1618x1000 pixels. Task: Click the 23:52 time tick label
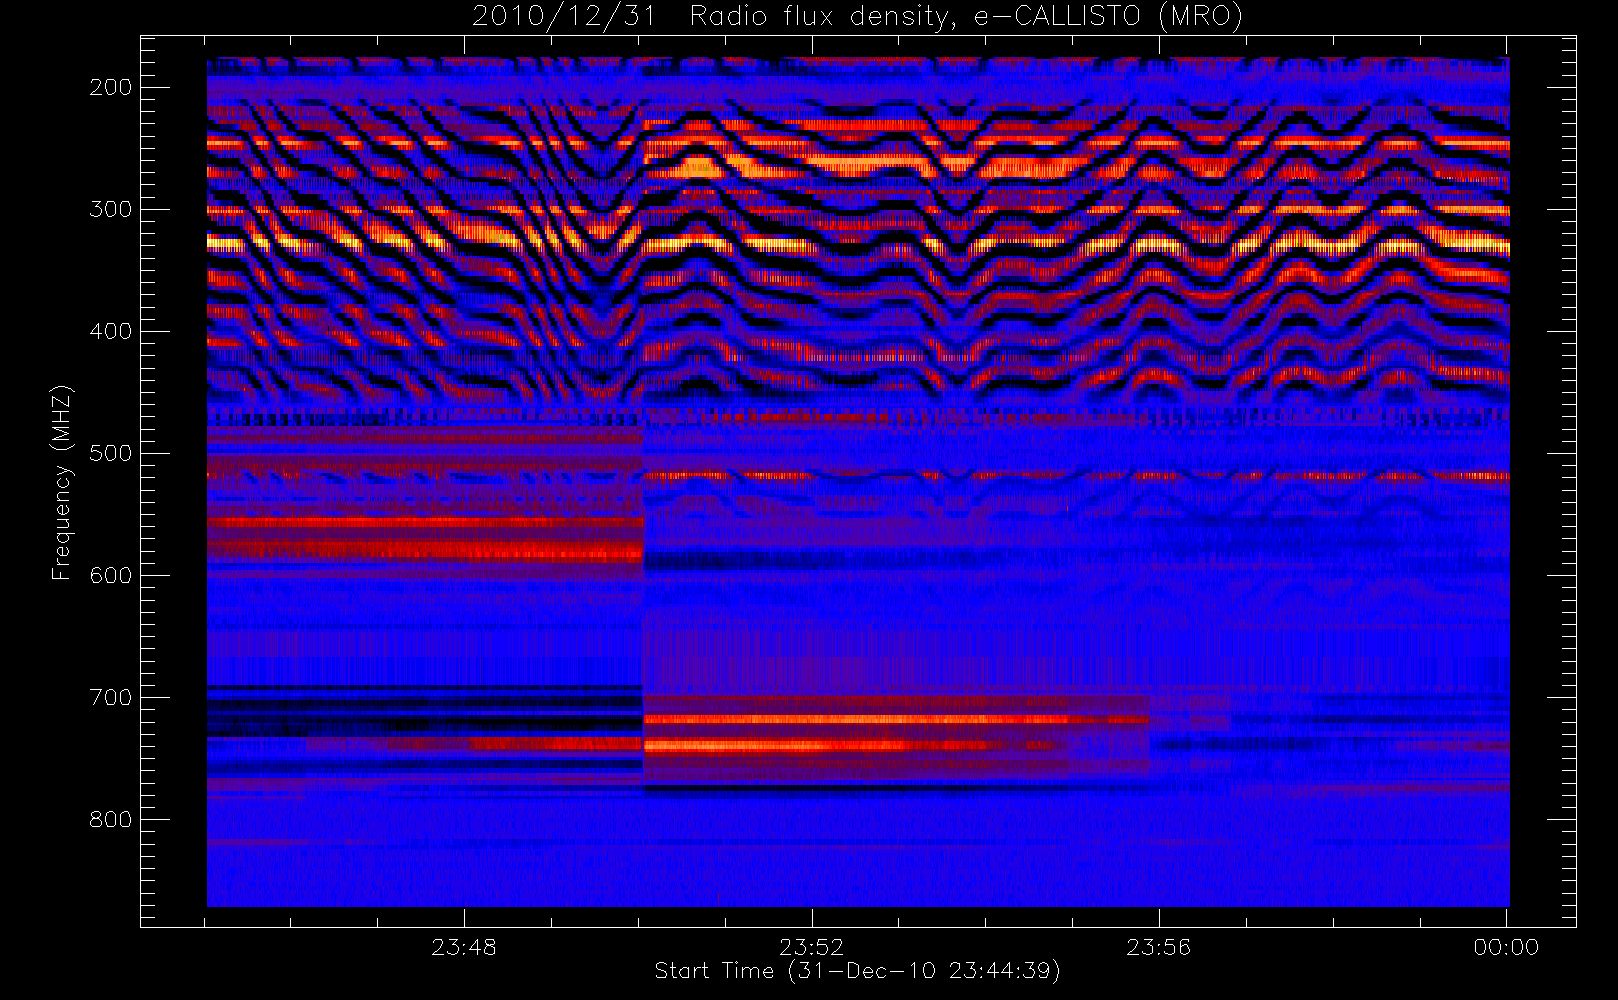(812, 947)
